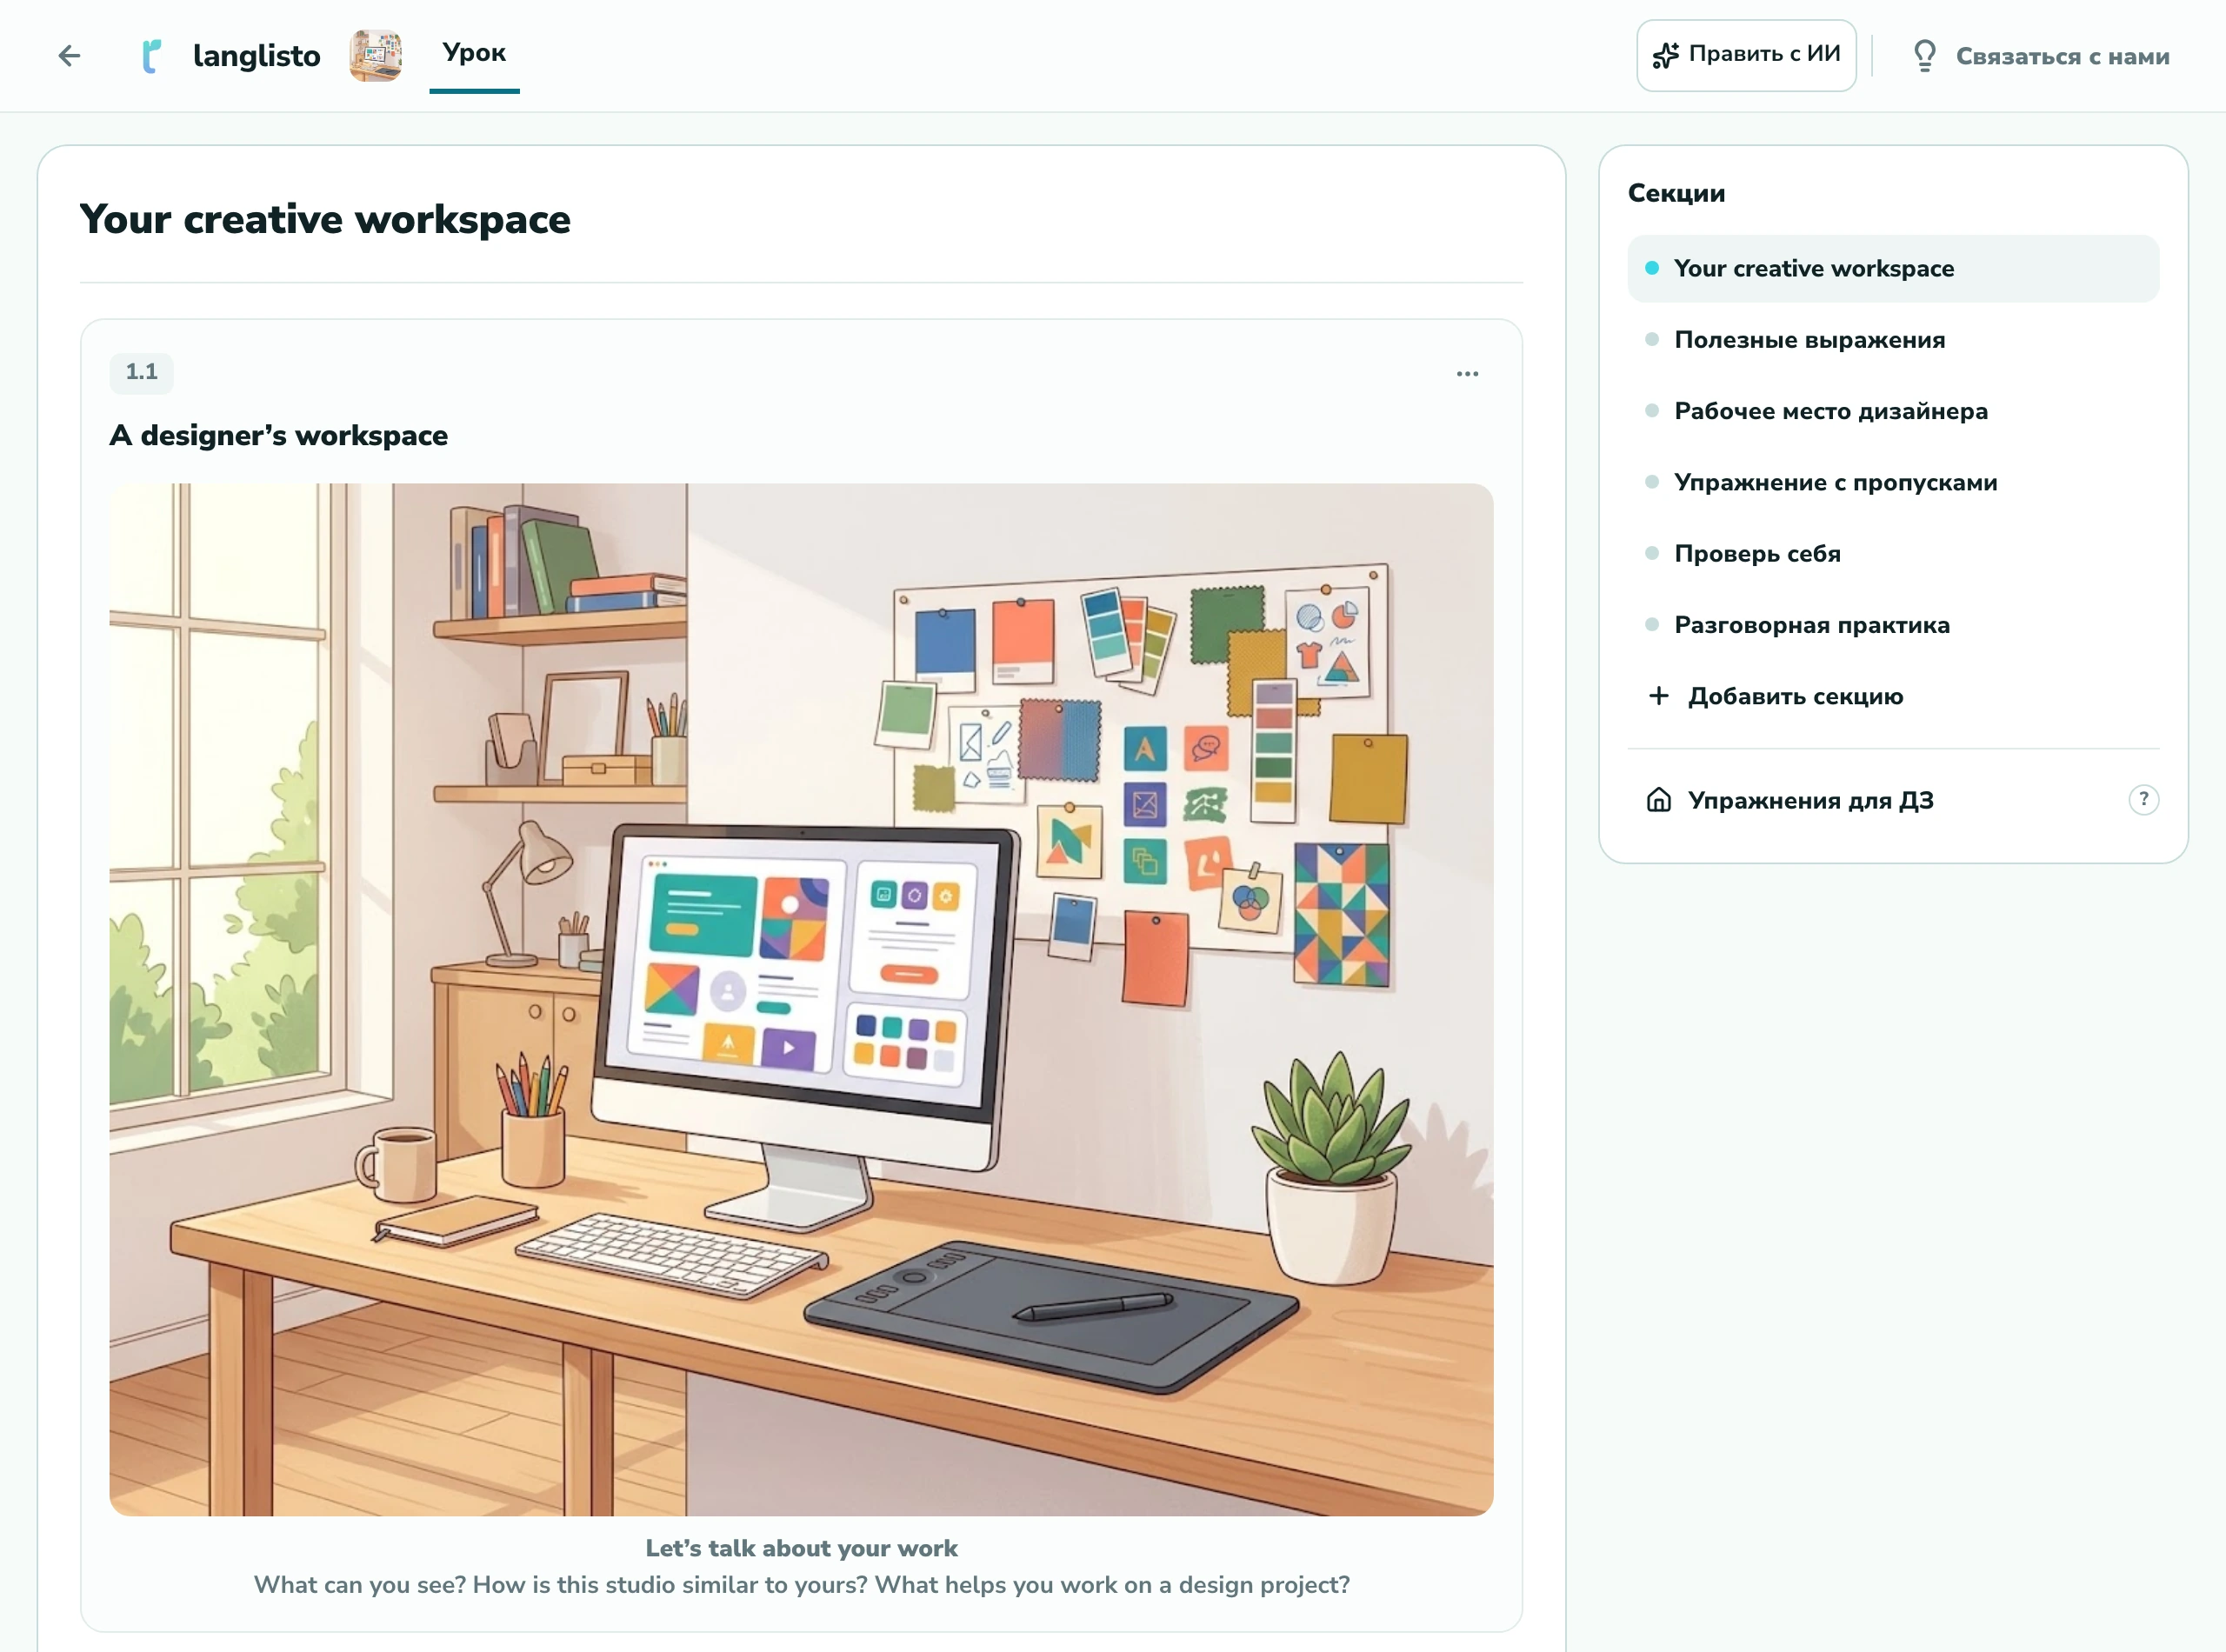This screenshot has height=1652, width=2226.
Task: Switch to the Урок tab
Action: [474, 53]
